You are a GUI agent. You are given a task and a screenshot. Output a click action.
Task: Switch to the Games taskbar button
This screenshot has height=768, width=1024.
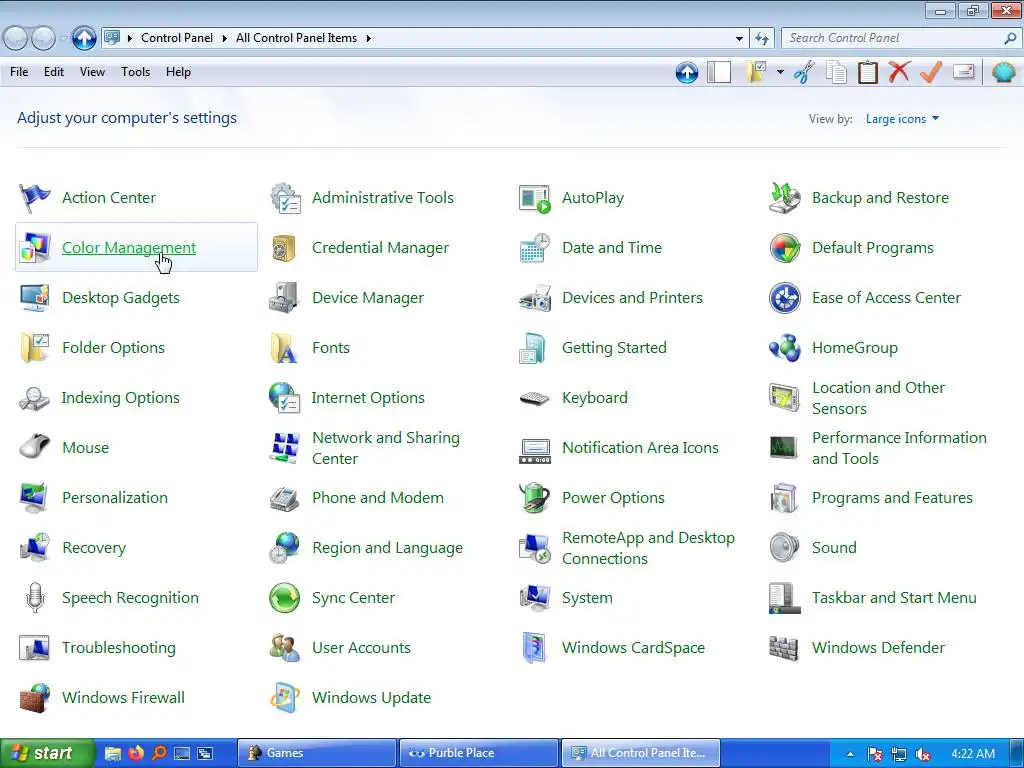(317, 753)
